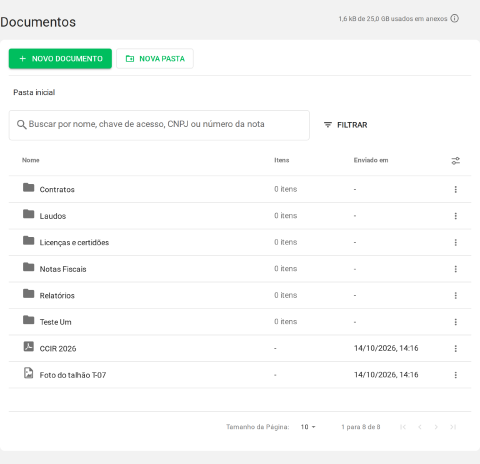Open the FILTRAR filter options

point(346,125)
